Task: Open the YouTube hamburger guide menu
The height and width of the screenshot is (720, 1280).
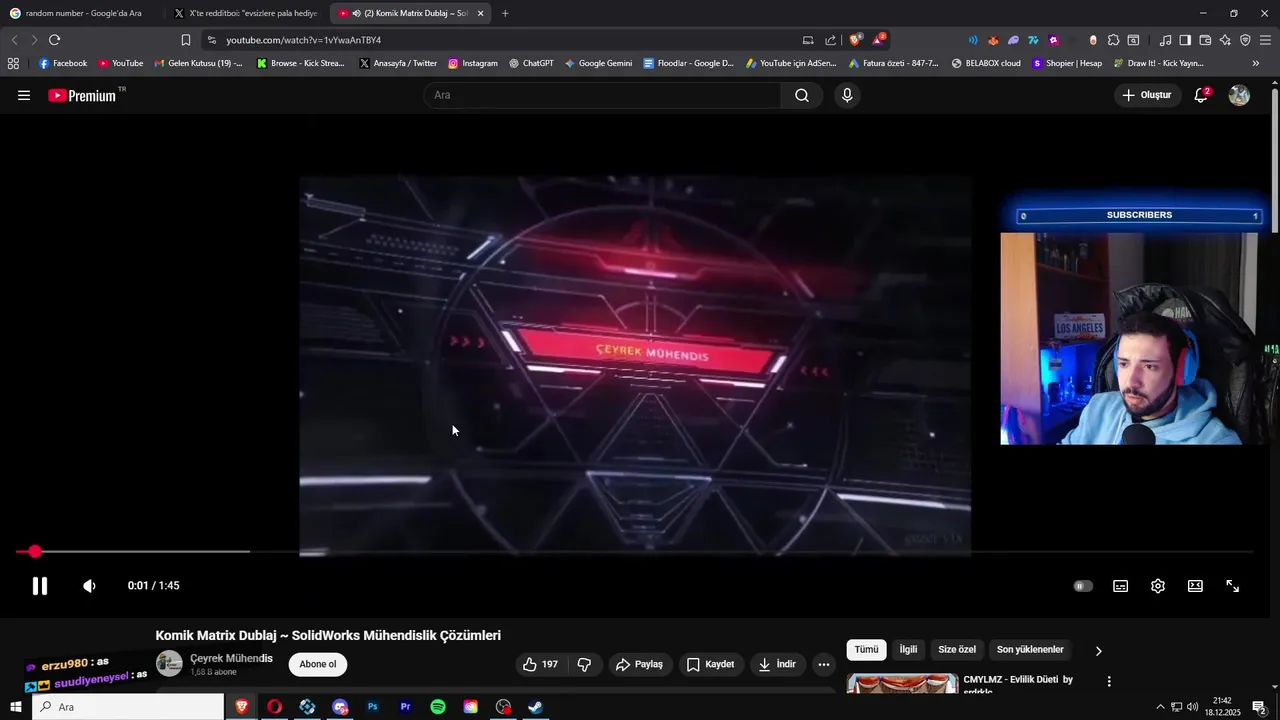Action: (24, 95)
